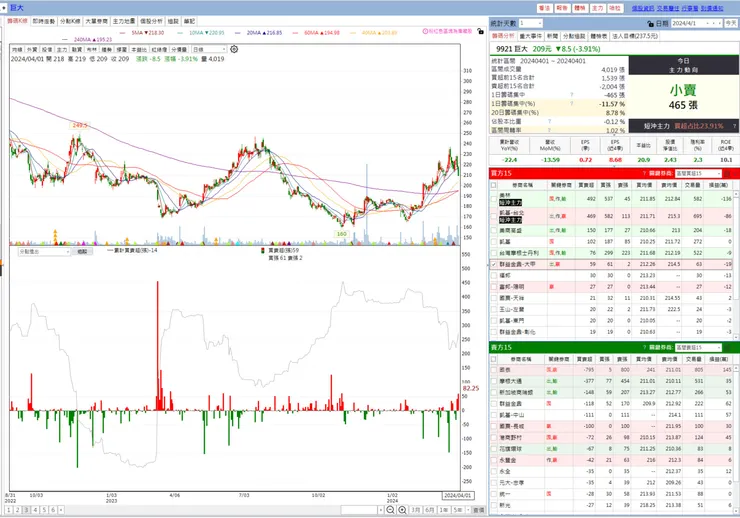
Task: Switch to the 即時走勢 tab
Action: [x=44, y=21]
